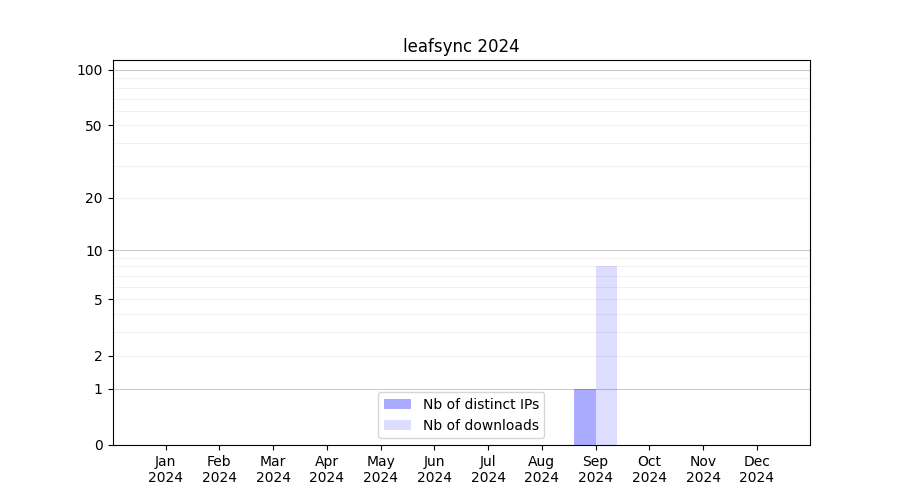Screen dimensions: 900x500
Task: Click the Dec 2024 x-axis label
Action: [x=756, y=469]
